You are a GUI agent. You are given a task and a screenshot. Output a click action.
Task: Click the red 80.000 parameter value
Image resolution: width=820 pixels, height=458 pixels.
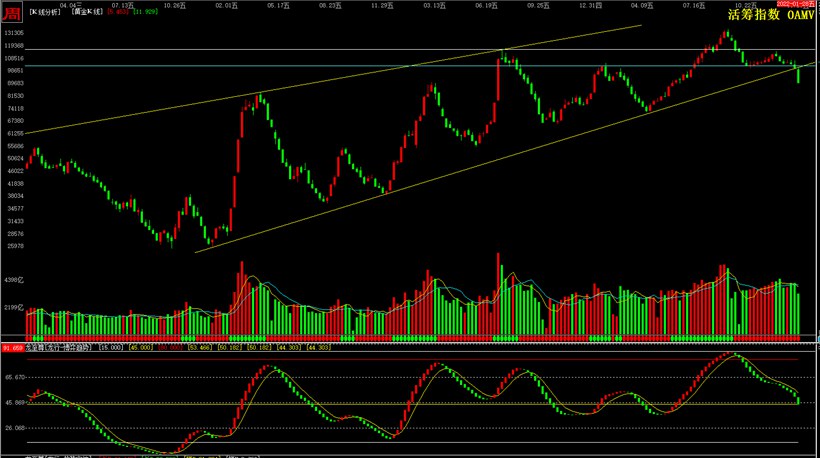(170, 347)
